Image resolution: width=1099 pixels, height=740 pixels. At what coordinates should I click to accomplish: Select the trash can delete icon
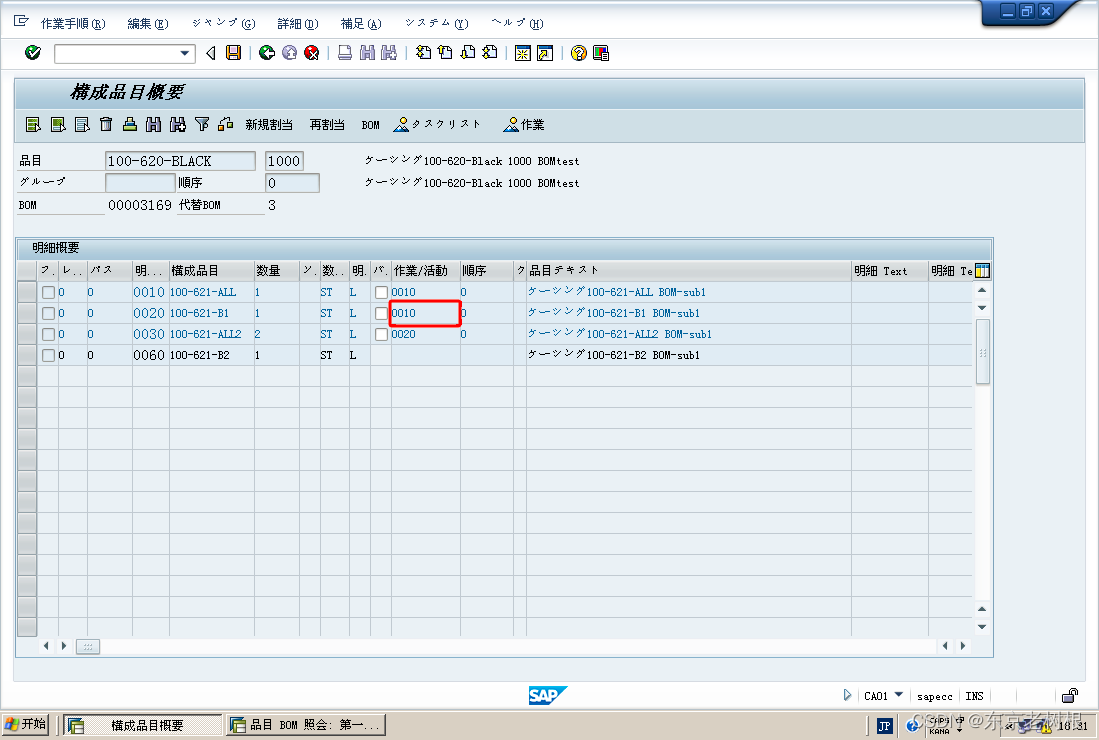coord(106,124)
